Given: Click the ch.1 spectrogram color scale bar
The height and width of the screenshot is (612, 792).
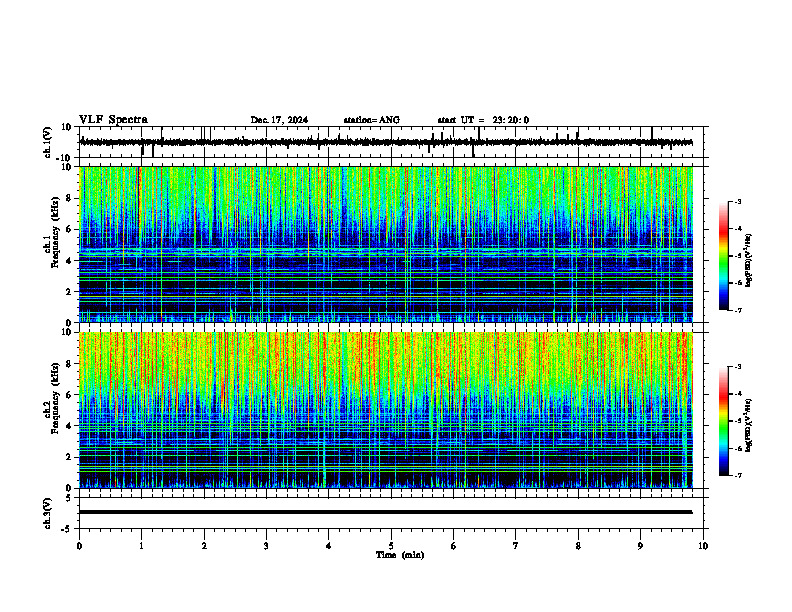Looking at the screenshot, I should point(723,256).
